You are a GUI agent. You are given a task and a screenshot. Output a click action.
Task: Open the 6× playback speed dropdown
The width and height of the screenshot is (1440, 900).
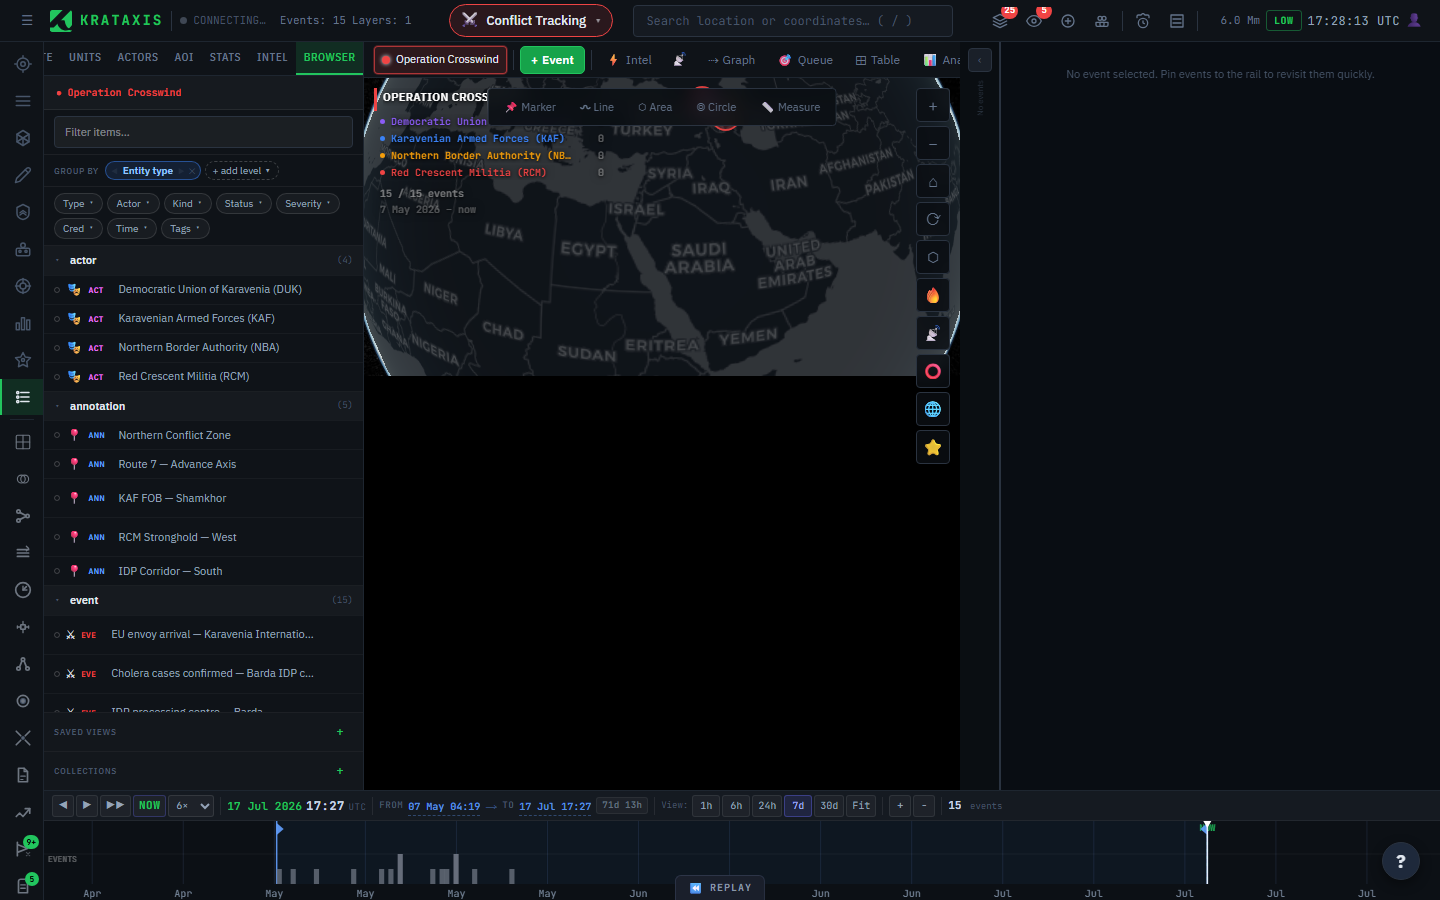tap(191, 806)
